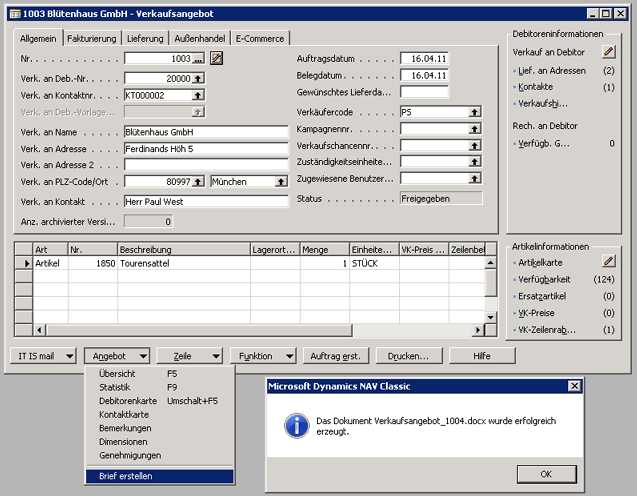The height and width of the screenshot is (496, 637).
Task: Select the Tourensattel description cell
Action: 184,263
